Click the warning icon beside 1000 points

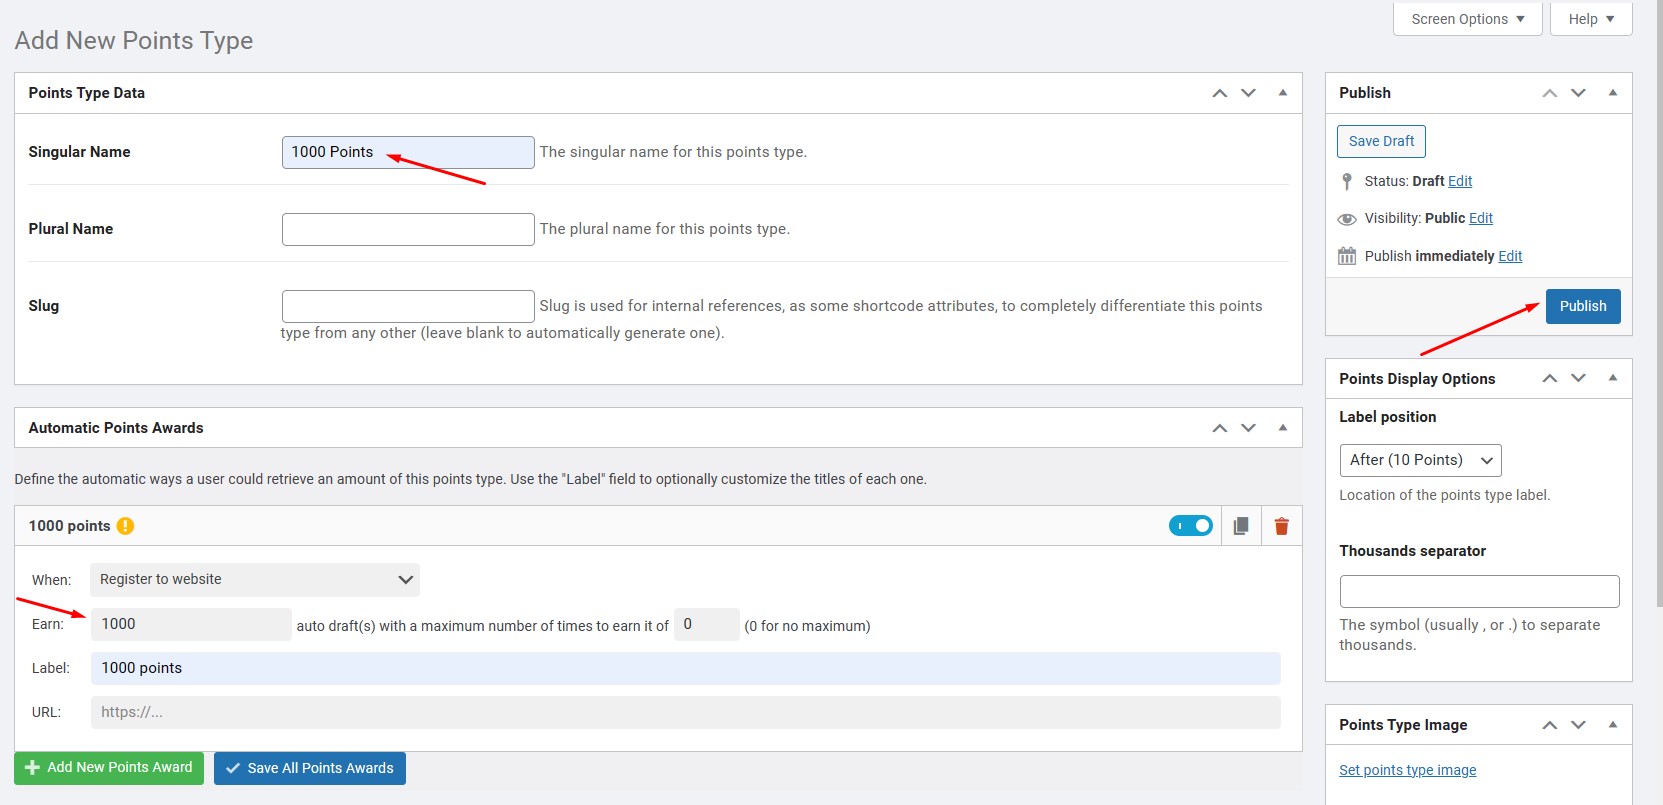pyautogui.click(x=125, y=526)
